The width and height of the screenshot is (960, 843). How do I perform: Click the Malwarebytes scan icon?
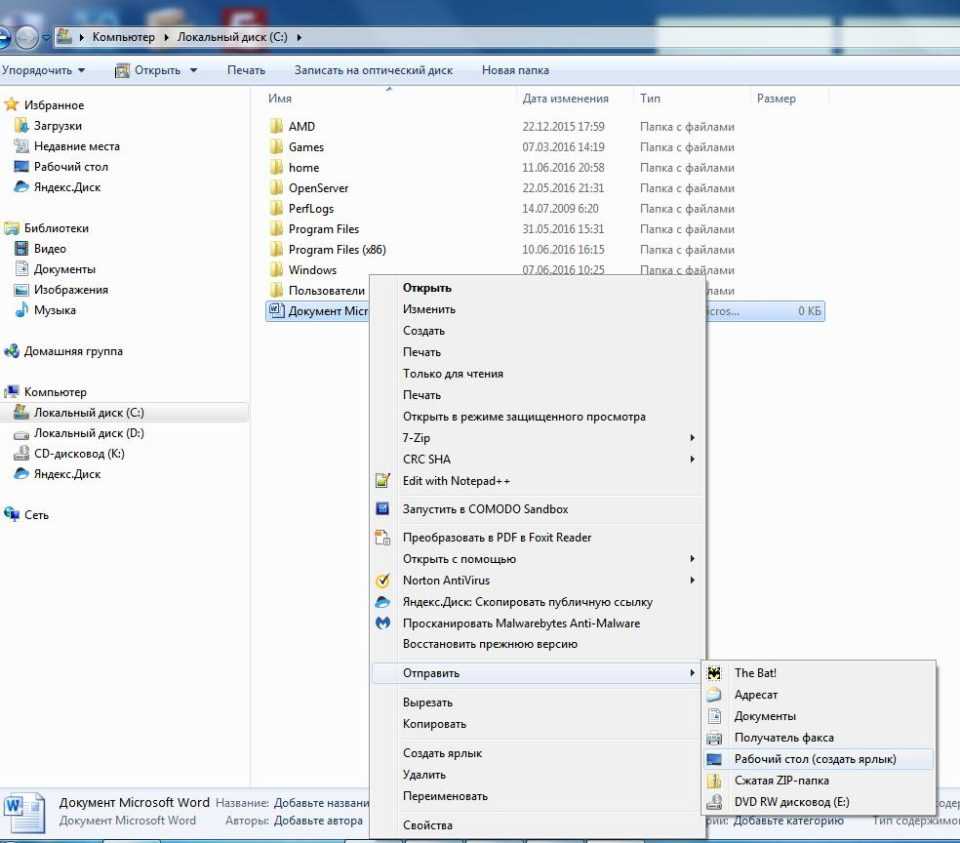point(382,623)
